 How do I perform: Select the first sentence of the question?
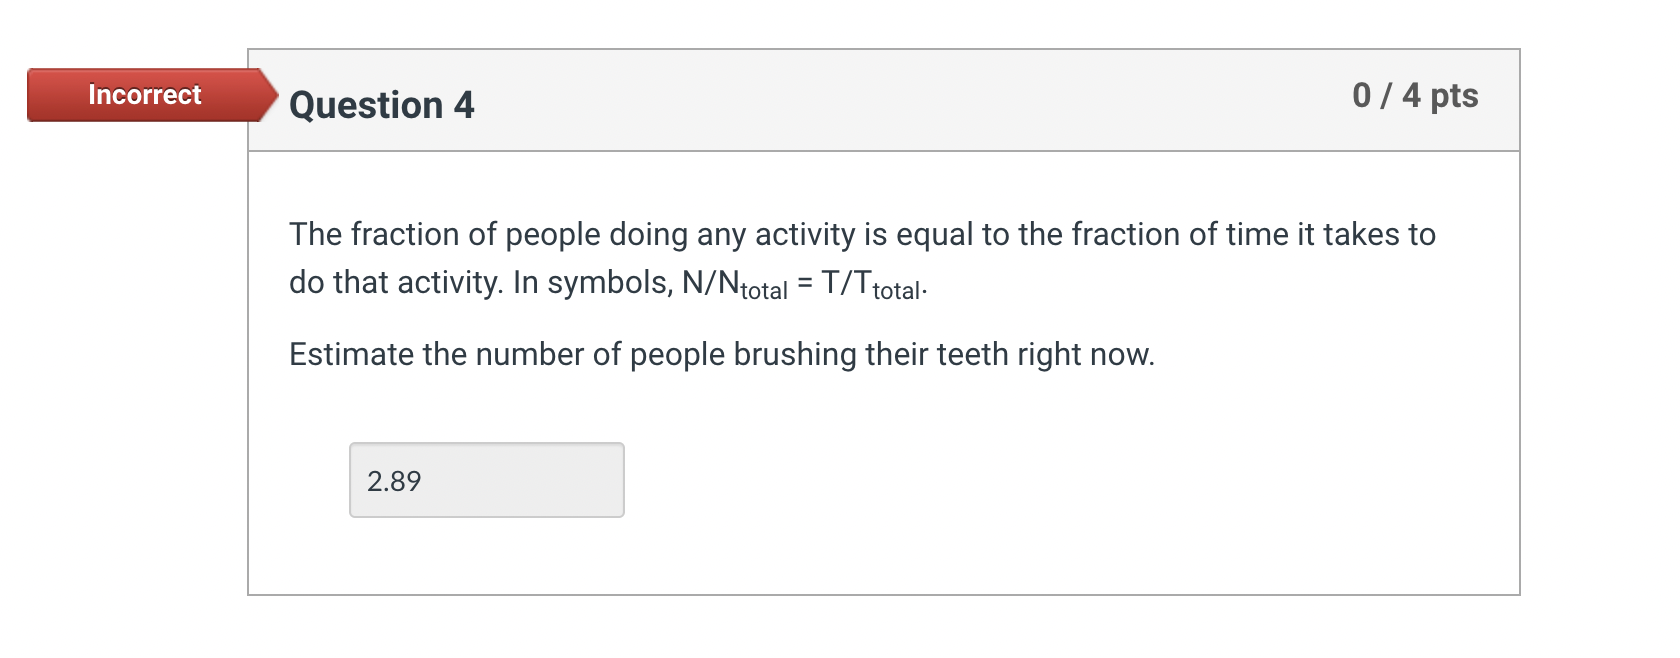pyautogui.click(x=860, y=234)
